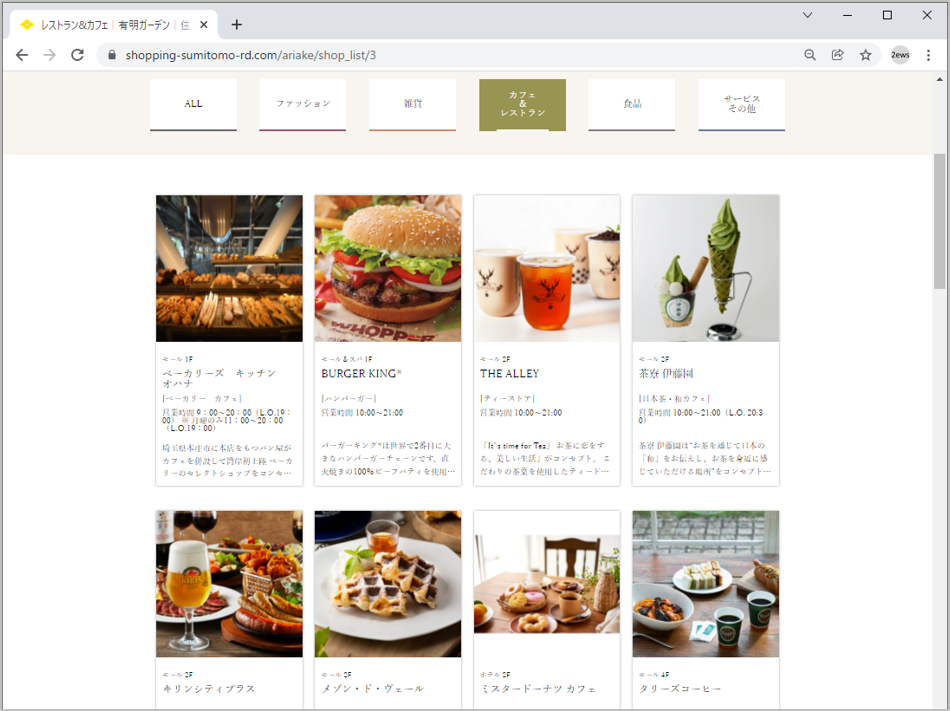Reload the current page
Viewport: 950px width, 711px height.
click(78, 55)
